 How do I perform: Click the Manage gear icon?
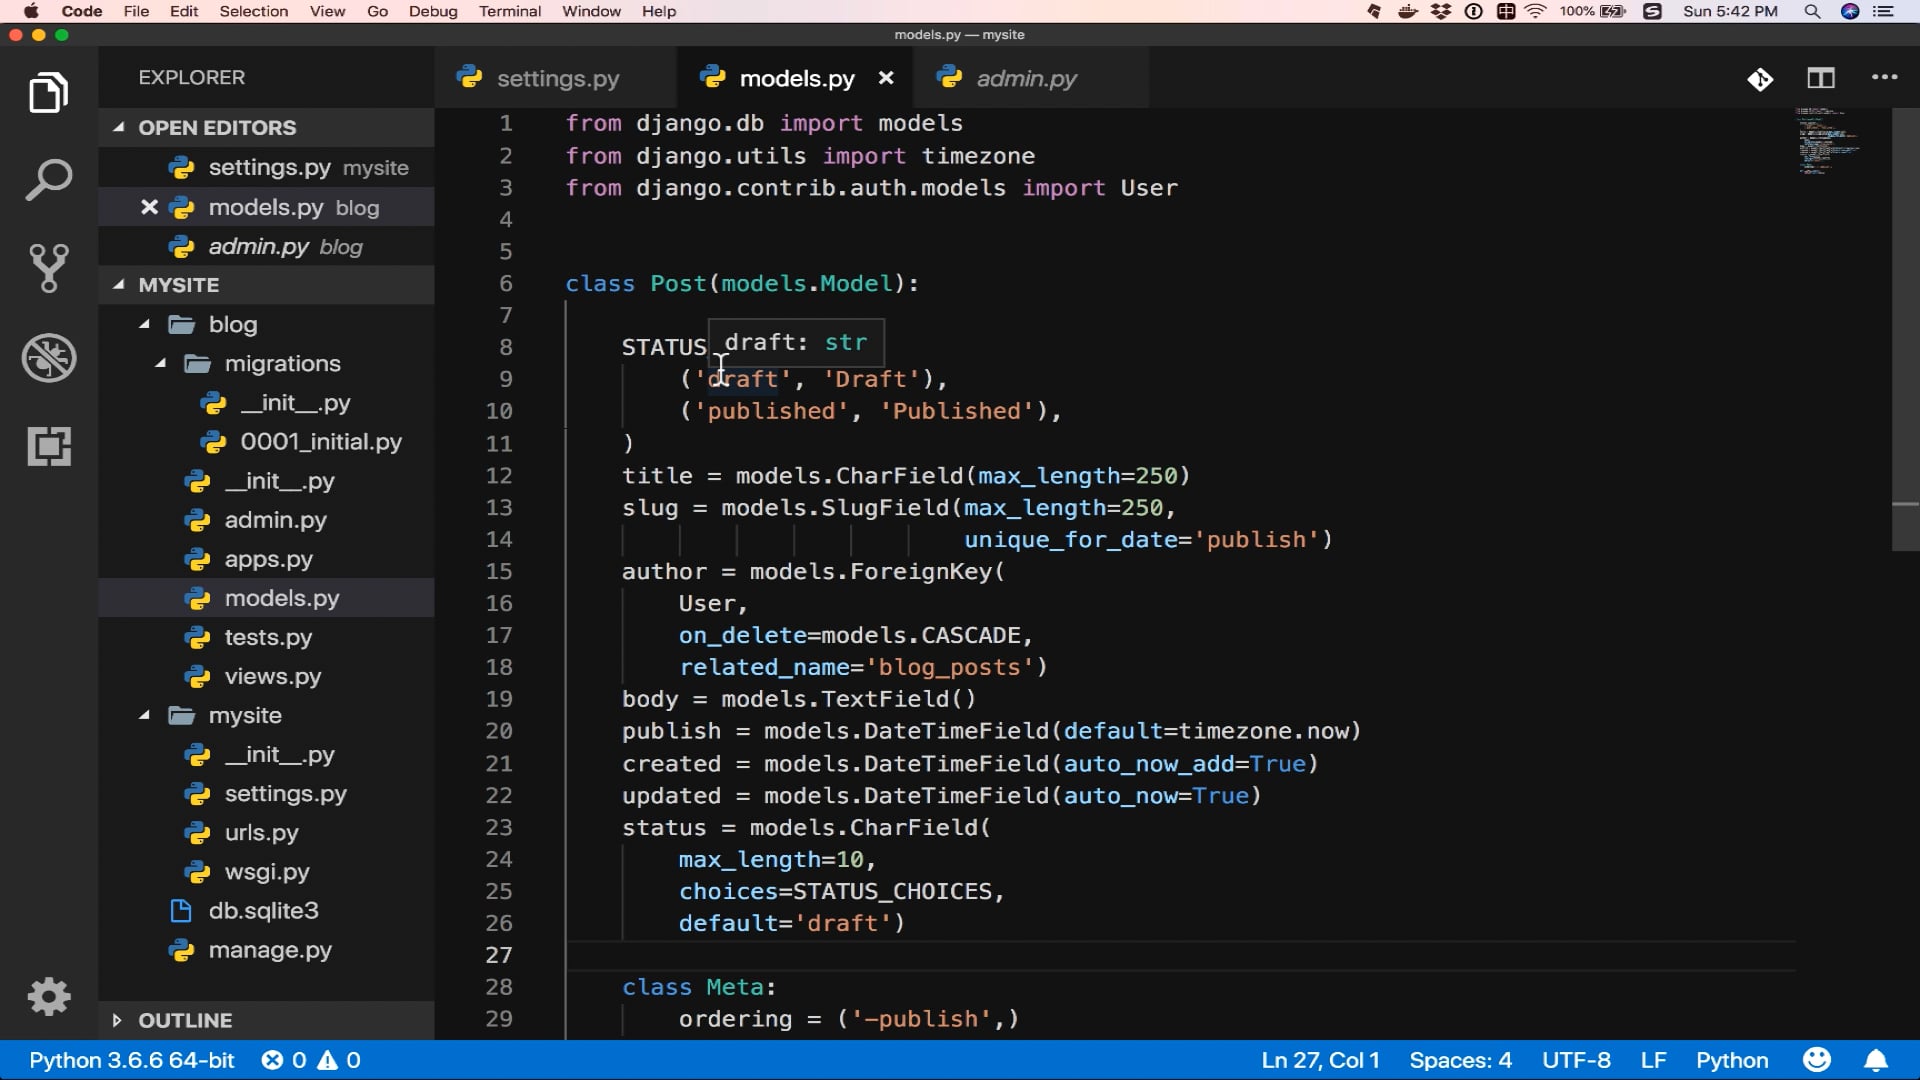pos(48,997)
